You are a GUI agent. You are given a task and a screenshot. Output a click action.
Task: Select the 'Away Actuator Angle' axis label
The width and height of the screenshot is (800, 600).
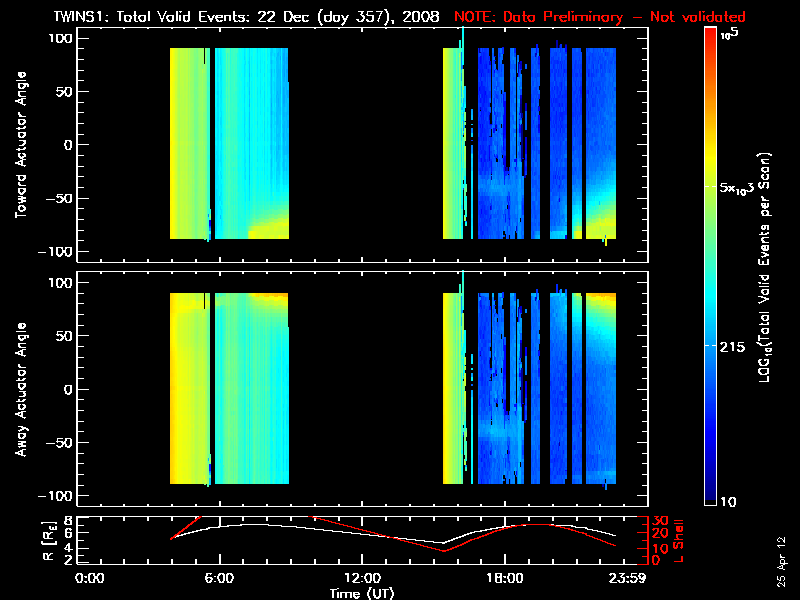(x=20, y=389)
